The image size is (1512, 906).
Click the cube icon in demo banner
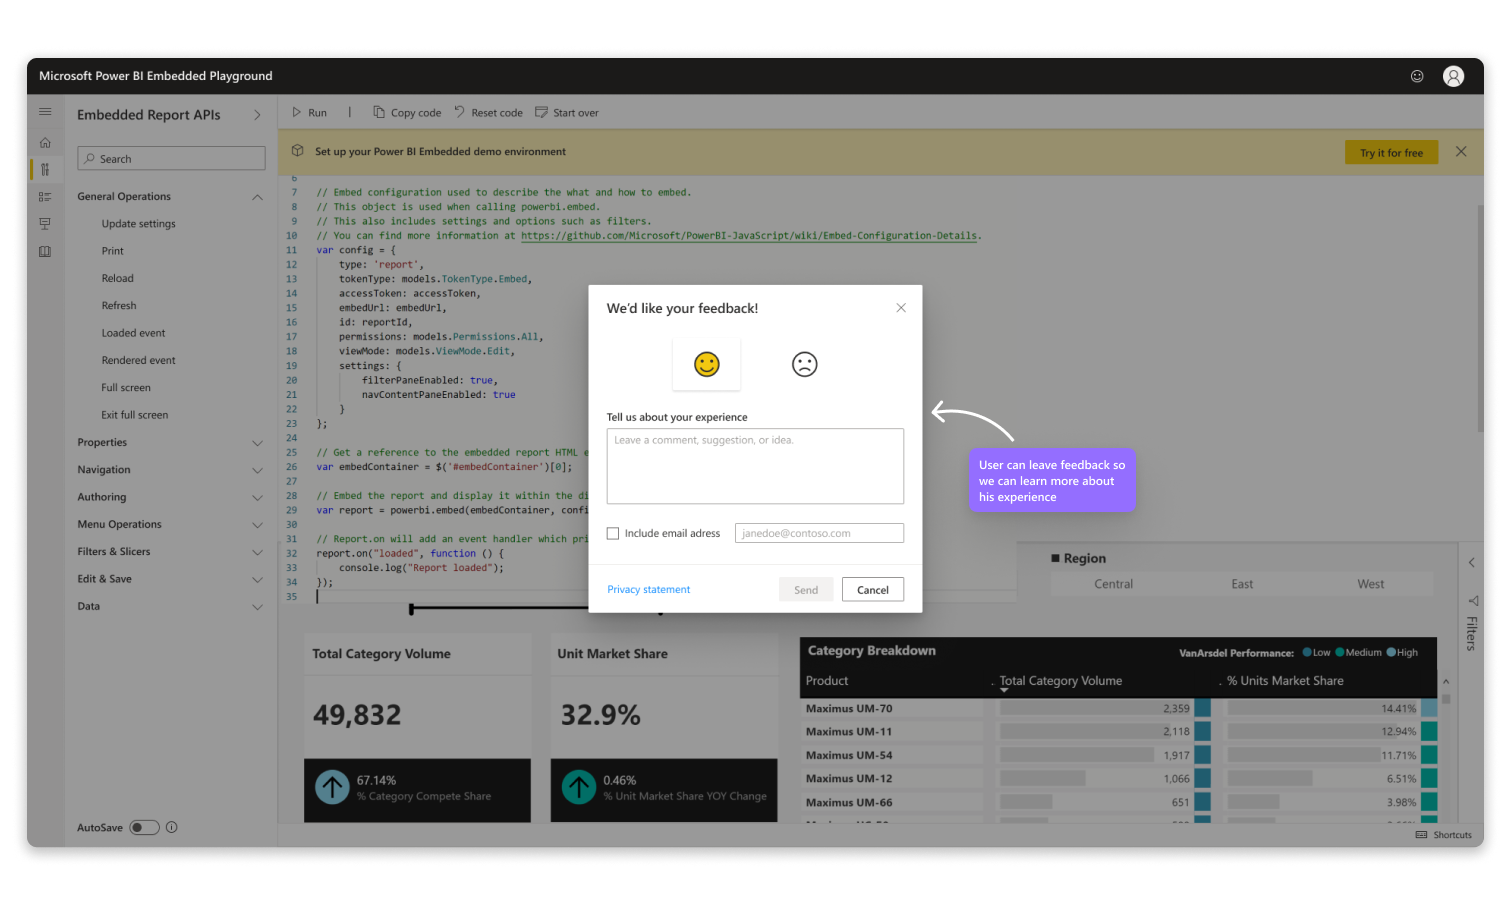pos(298,151)
